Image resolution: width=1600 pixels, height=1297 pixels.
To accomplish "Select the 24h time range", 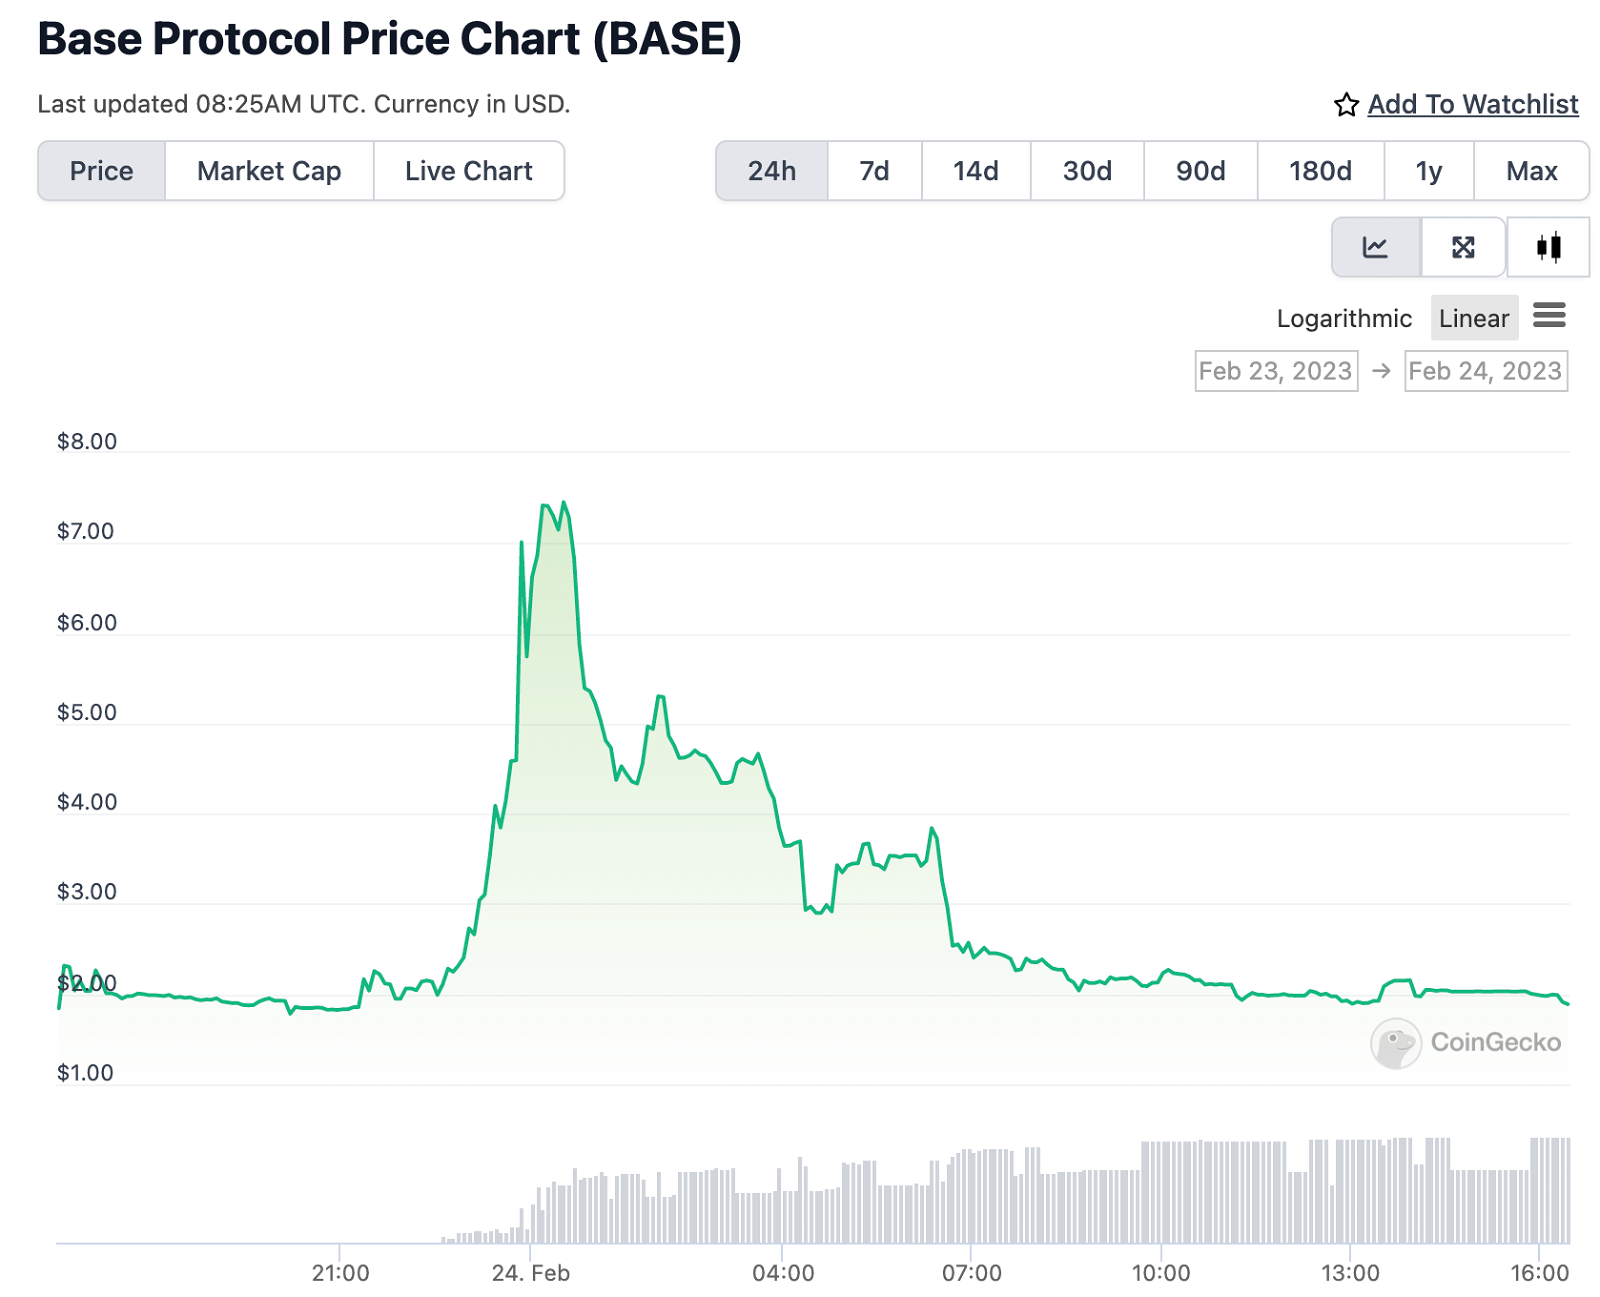I will click(772, 171).
